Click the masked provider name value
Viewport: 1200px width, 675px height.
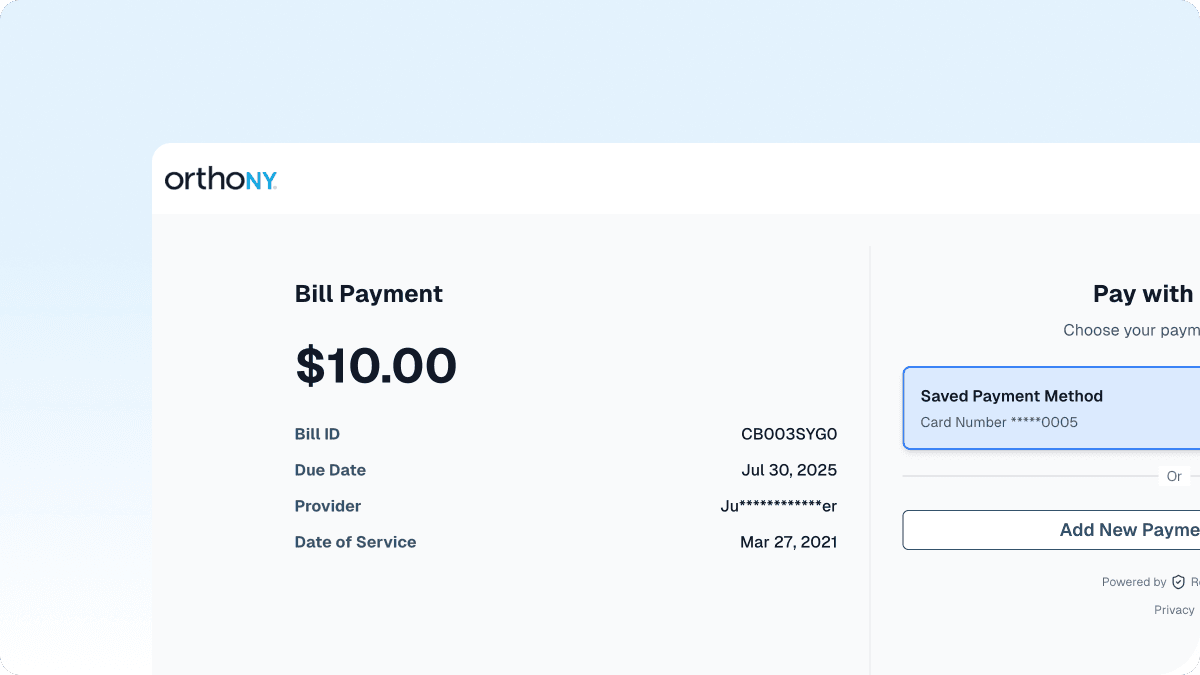(x=778, y=506)
